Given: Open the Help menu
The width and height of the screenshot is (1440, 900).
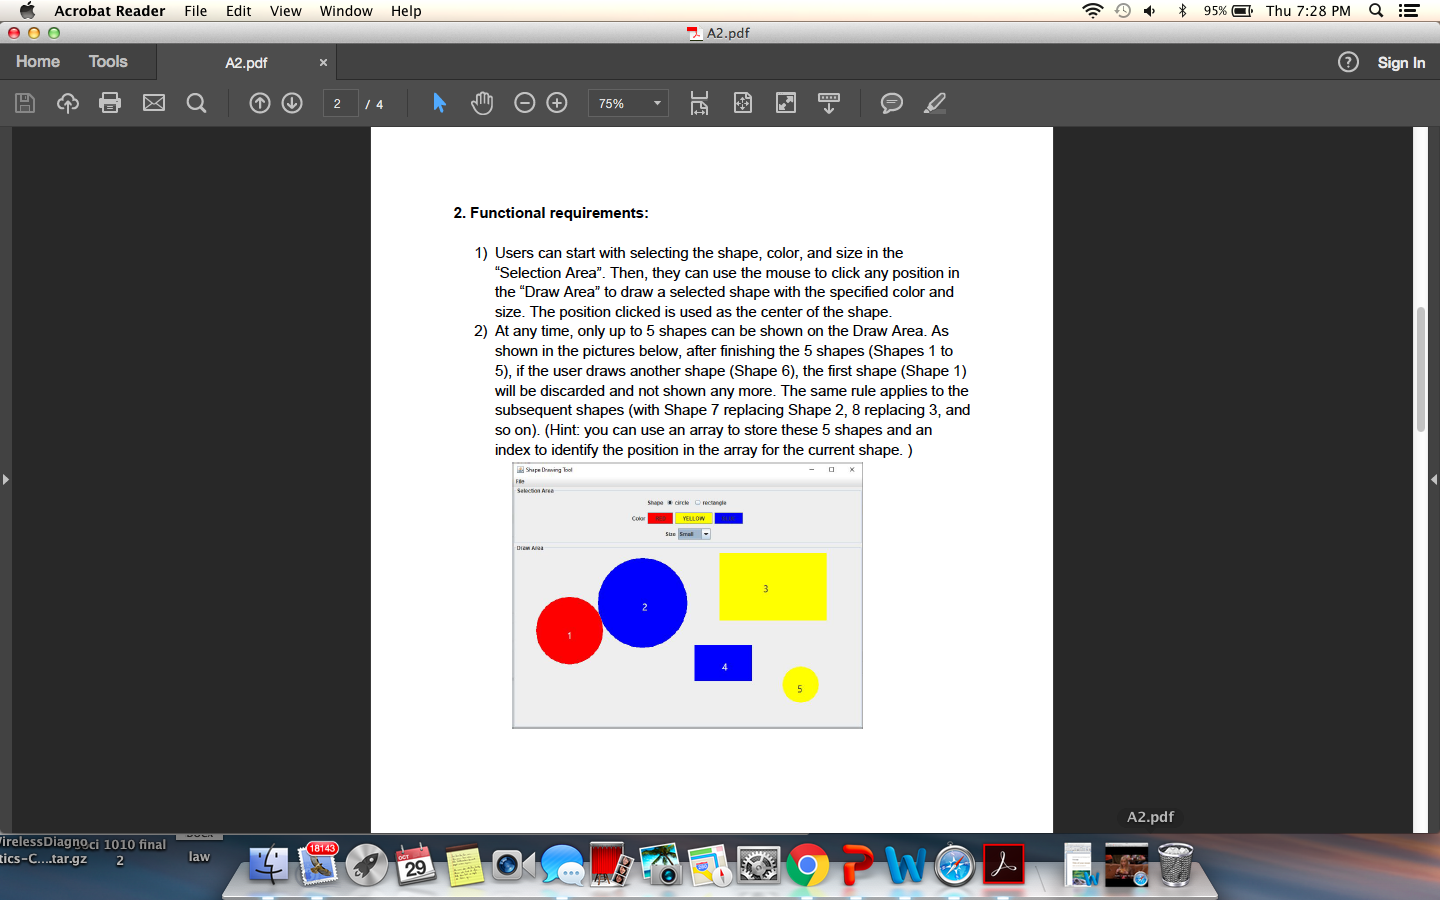Looking at the screenshot, I should click(x=406, y=11).
